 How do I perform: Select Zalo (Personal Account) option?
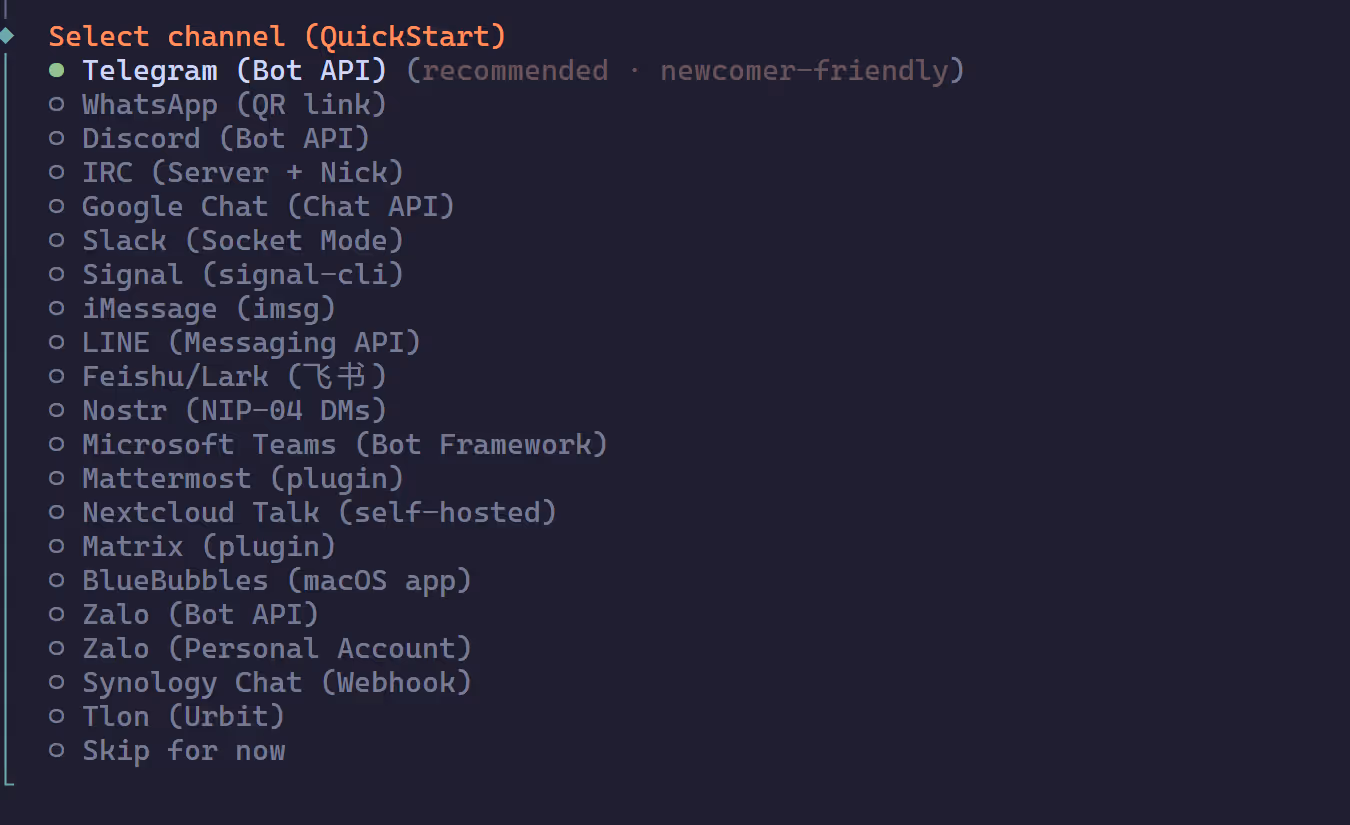pos(276,649)
